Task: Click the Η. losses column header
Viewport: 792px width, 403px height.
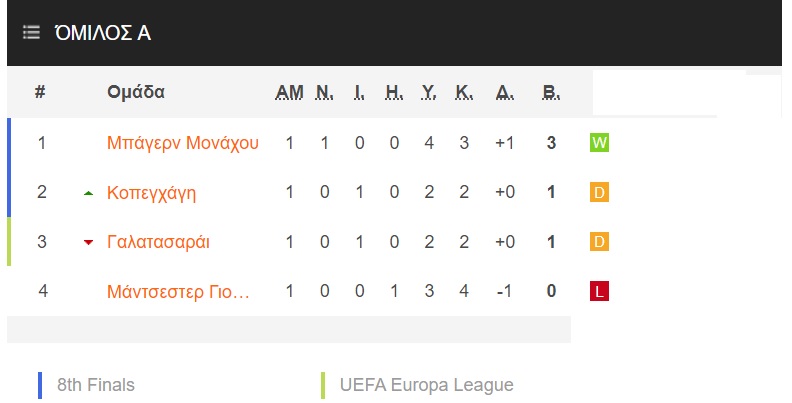Action: pos(394,92)
